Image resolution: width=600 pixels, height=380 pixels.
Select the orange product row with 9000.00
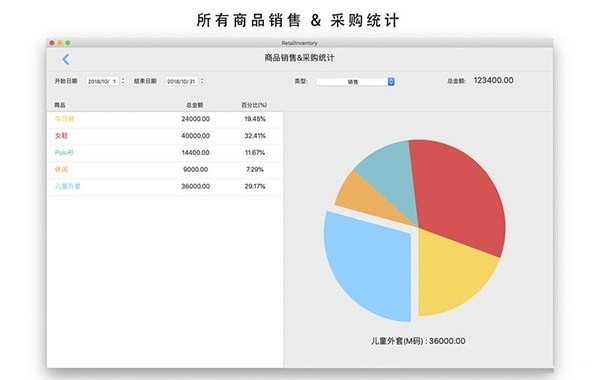(165, 170)
